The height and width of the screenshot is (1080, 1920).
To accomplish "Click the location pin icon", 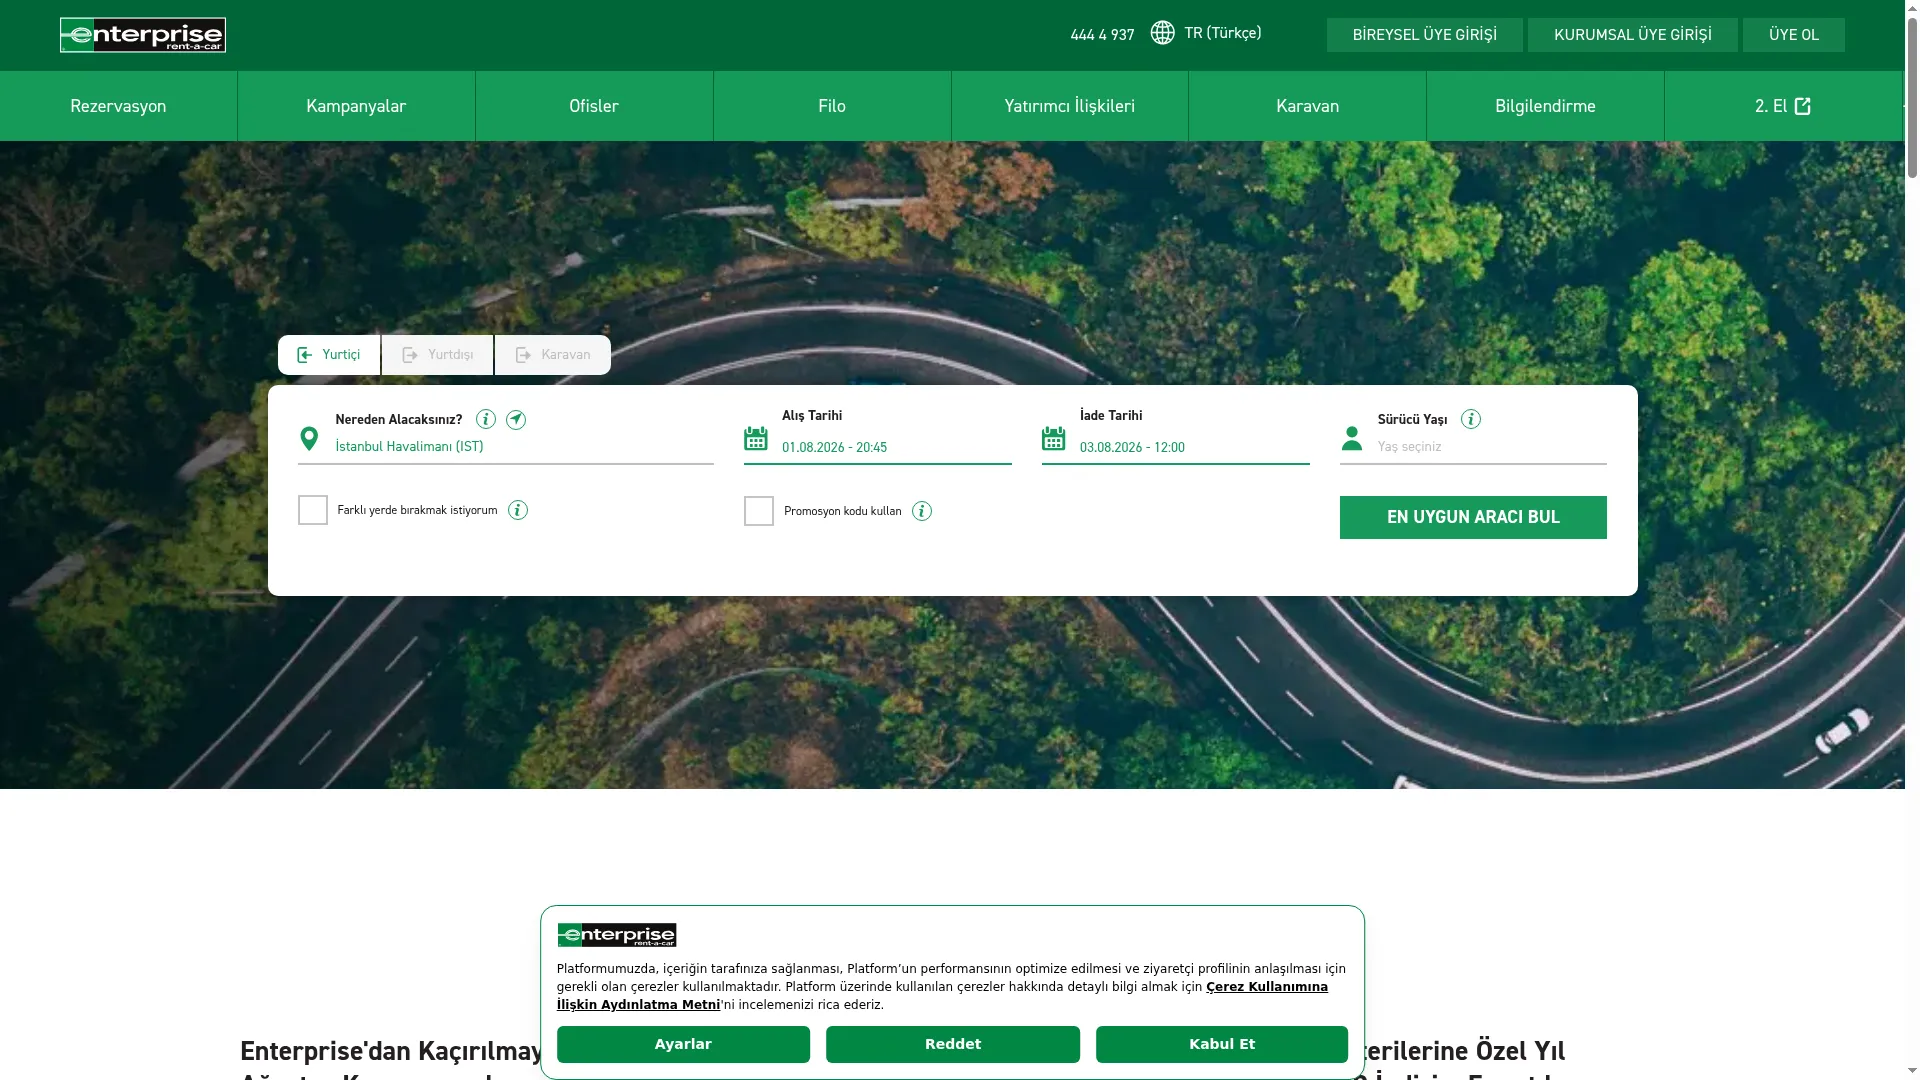I will pos(309,439).
